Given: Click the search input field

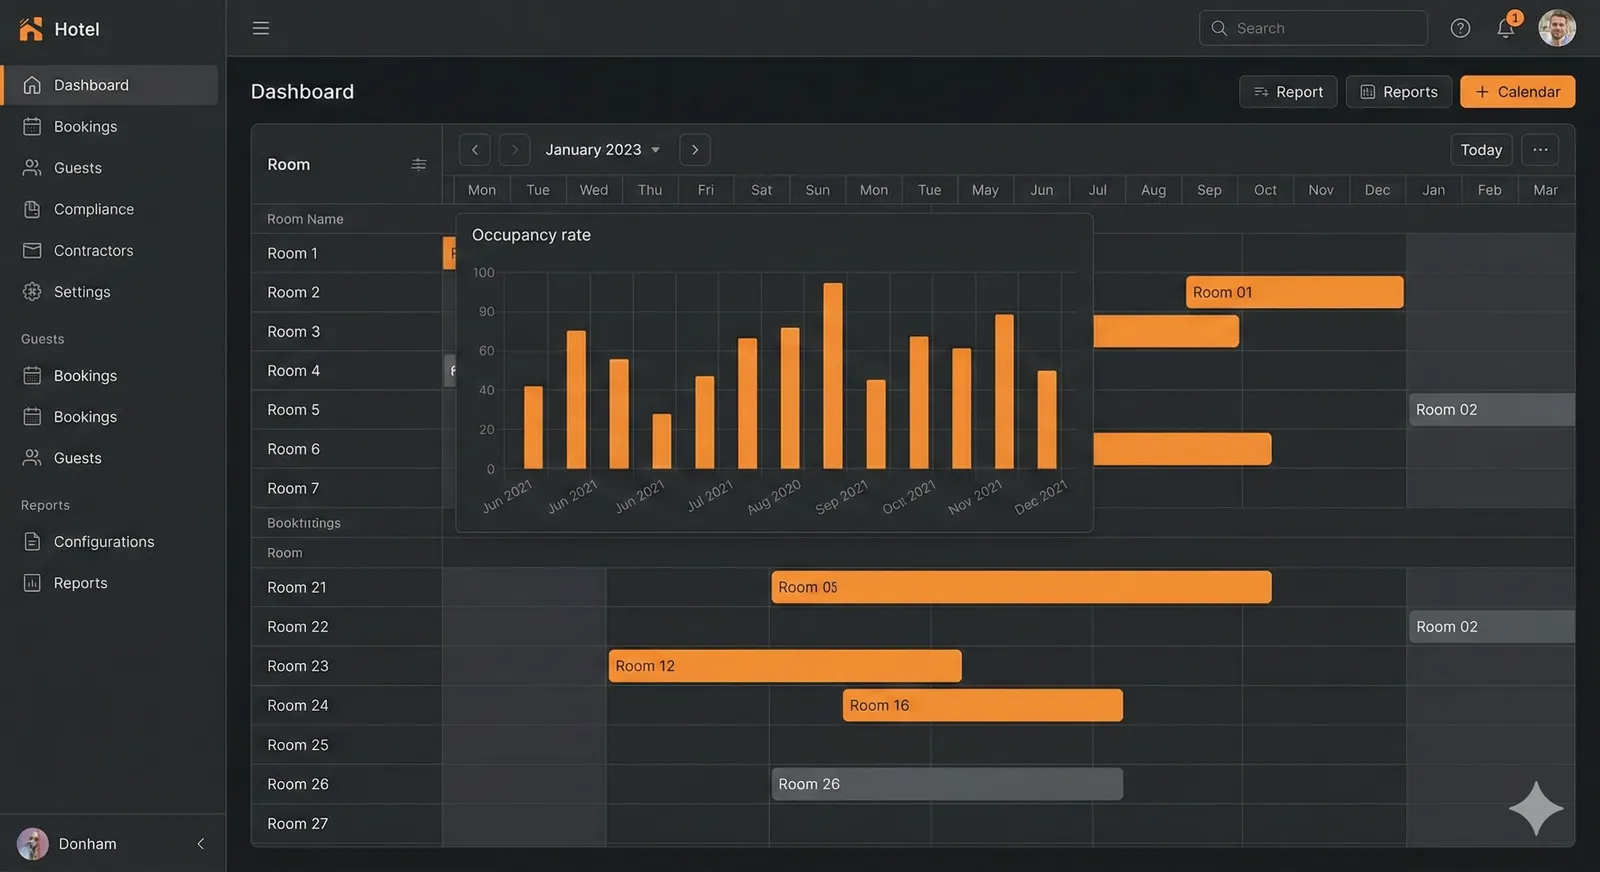Looking at the screenshot, I should click(x=1313, y=28).
